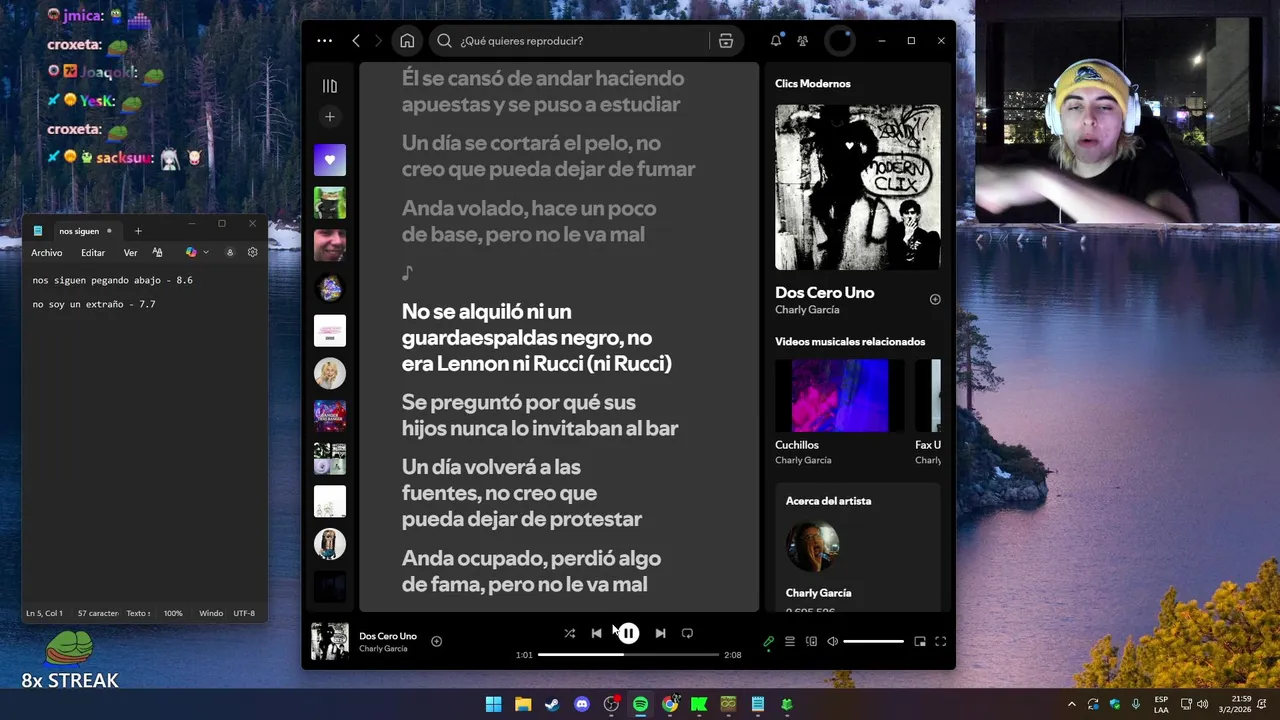The image size is (1280, 720).
Task: Jump to lyric 'Un día se cortará el pelo'
Action: (548, 156)
